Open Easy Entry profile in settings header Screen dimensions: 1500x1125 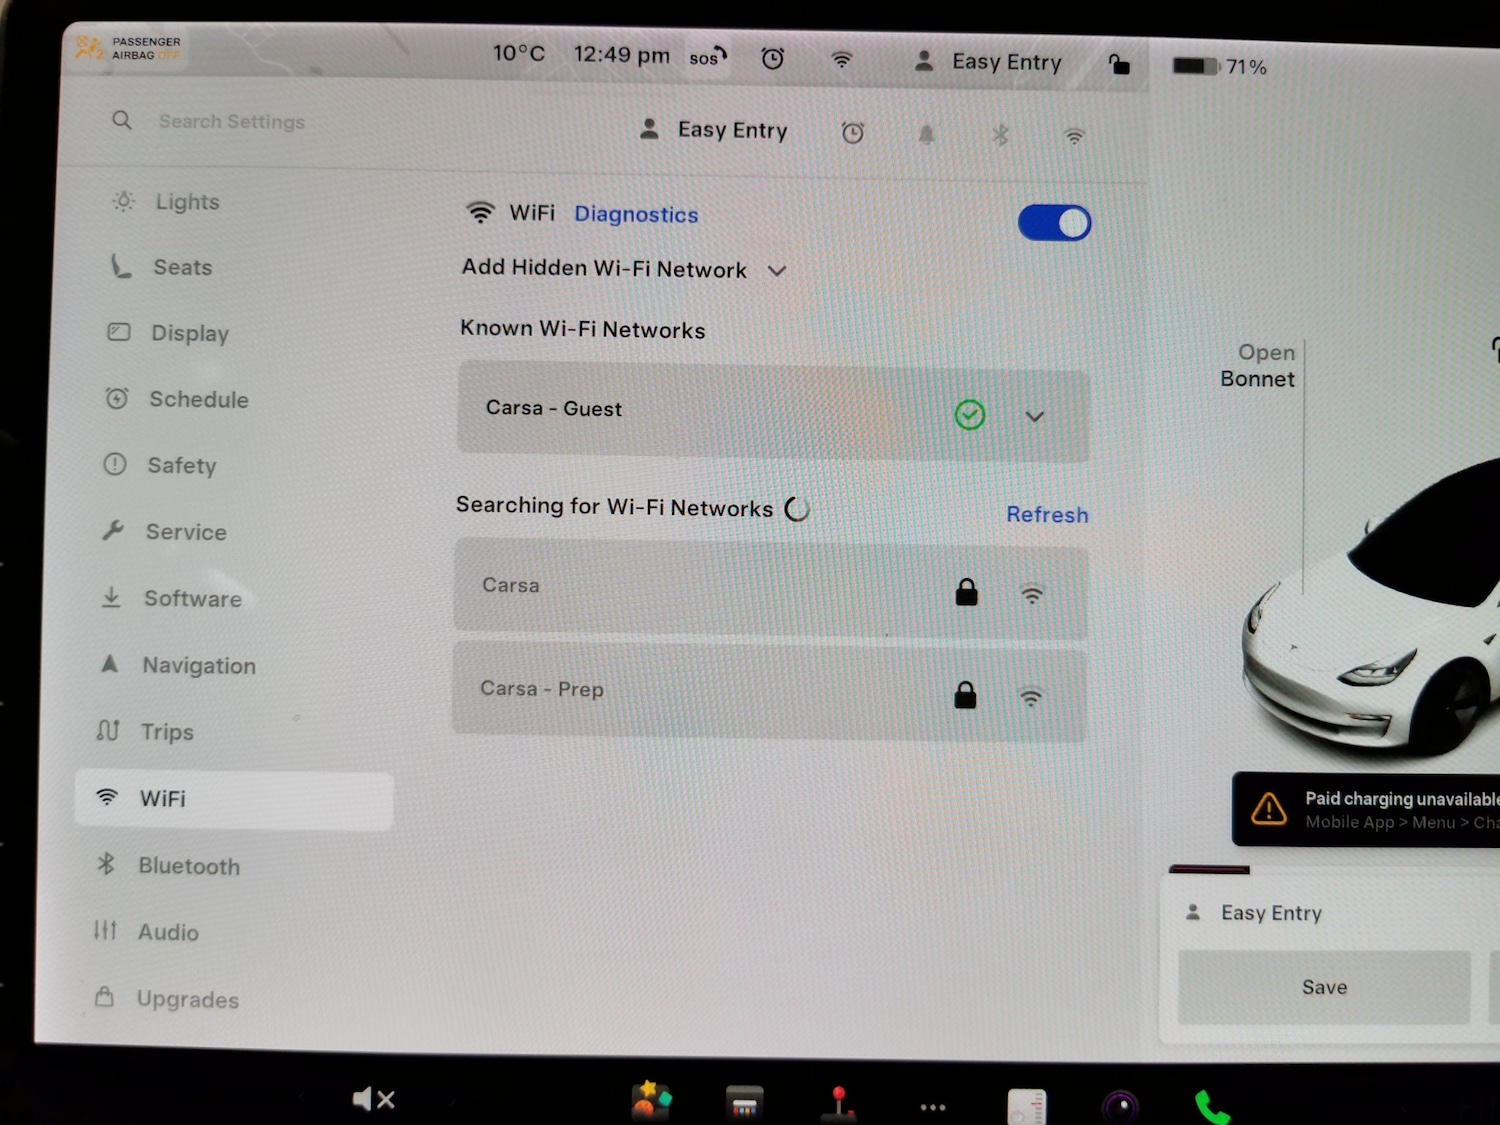714,130
